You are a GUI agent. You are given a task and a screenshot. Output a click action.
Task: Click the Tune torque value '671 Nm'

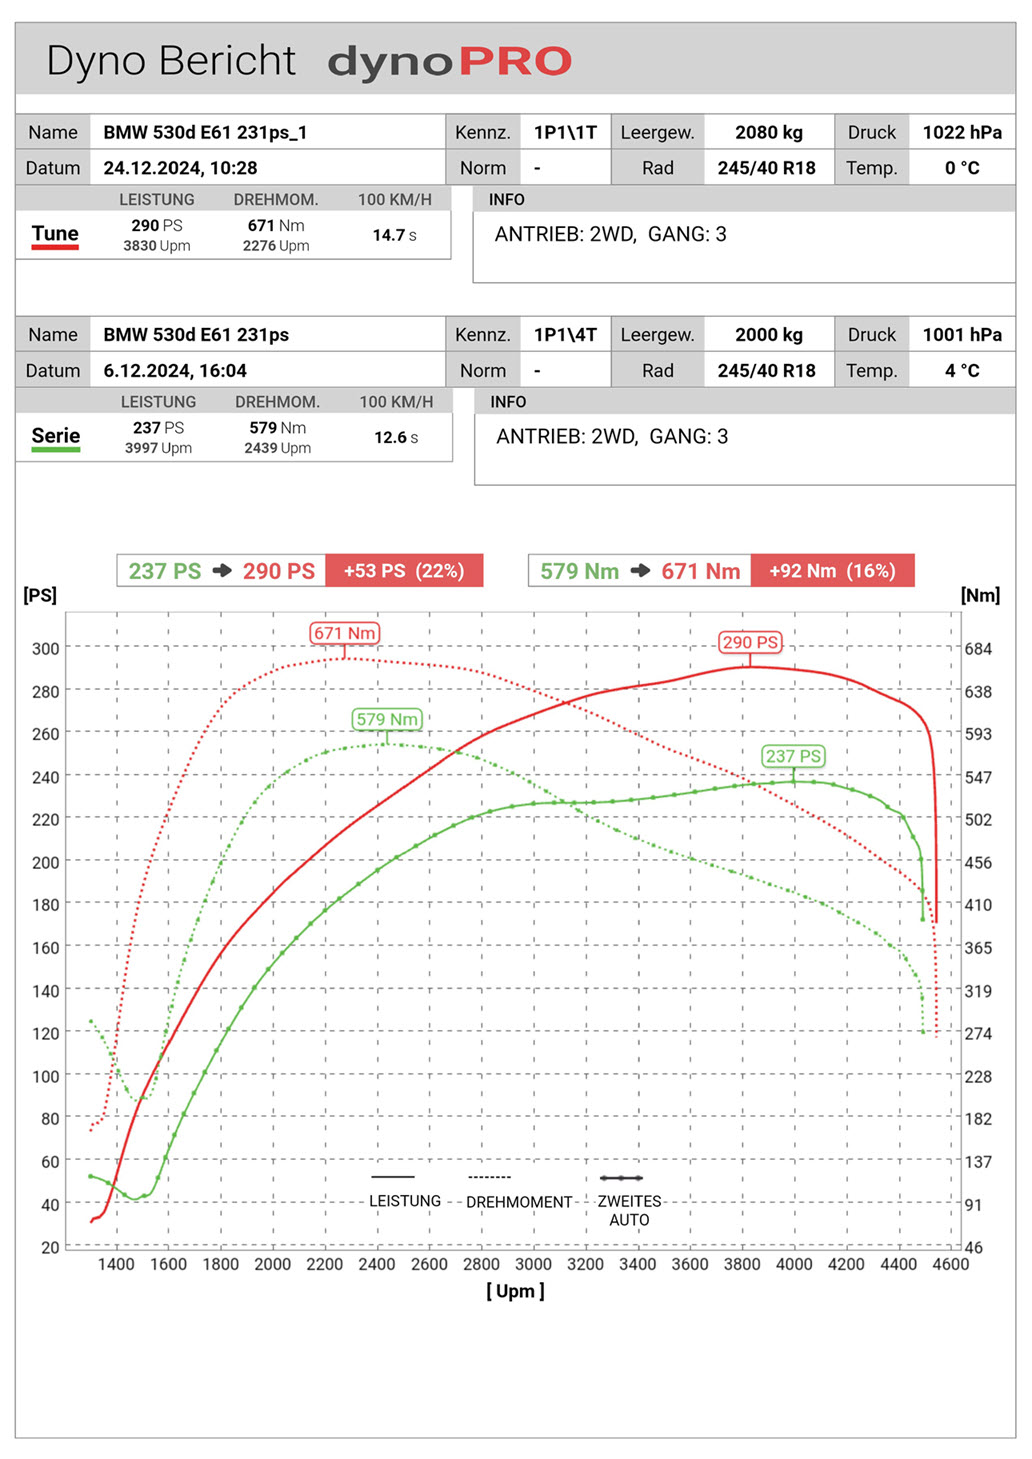click(x=276, y=226)
